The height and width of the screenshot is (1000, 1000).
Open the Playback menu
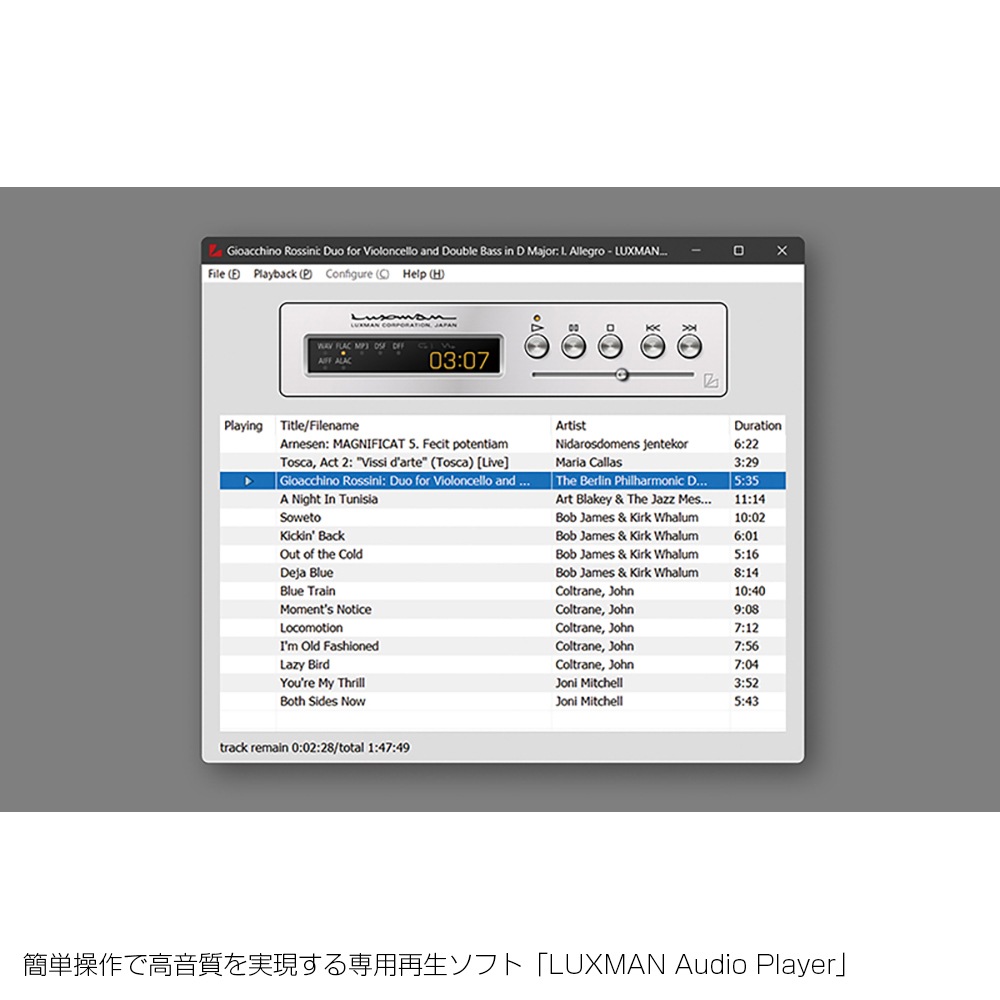tap(283, 274)
